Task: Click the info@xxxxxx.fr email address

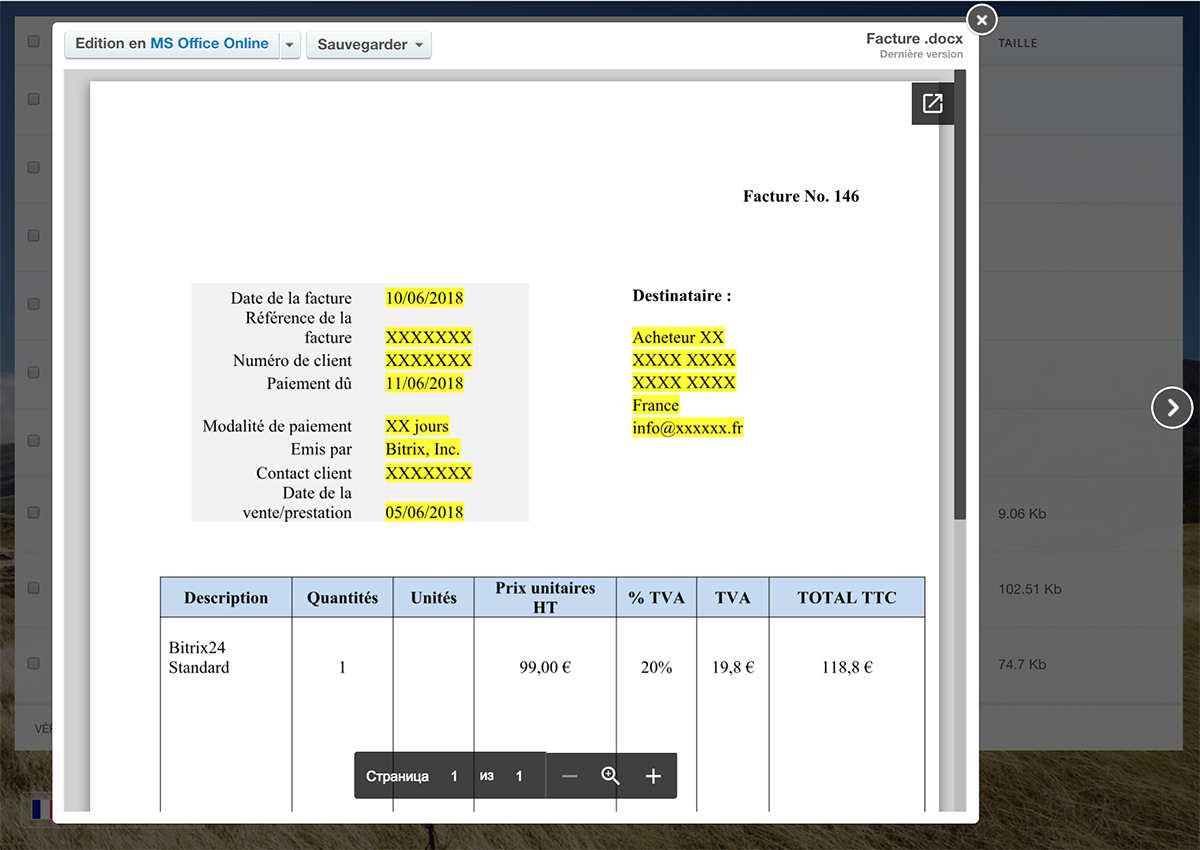Action: [687, 428]
